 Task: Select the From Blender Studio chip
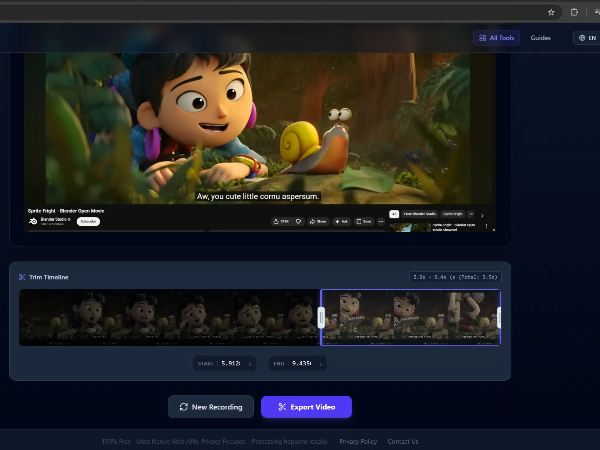click(x=419, y=214)
